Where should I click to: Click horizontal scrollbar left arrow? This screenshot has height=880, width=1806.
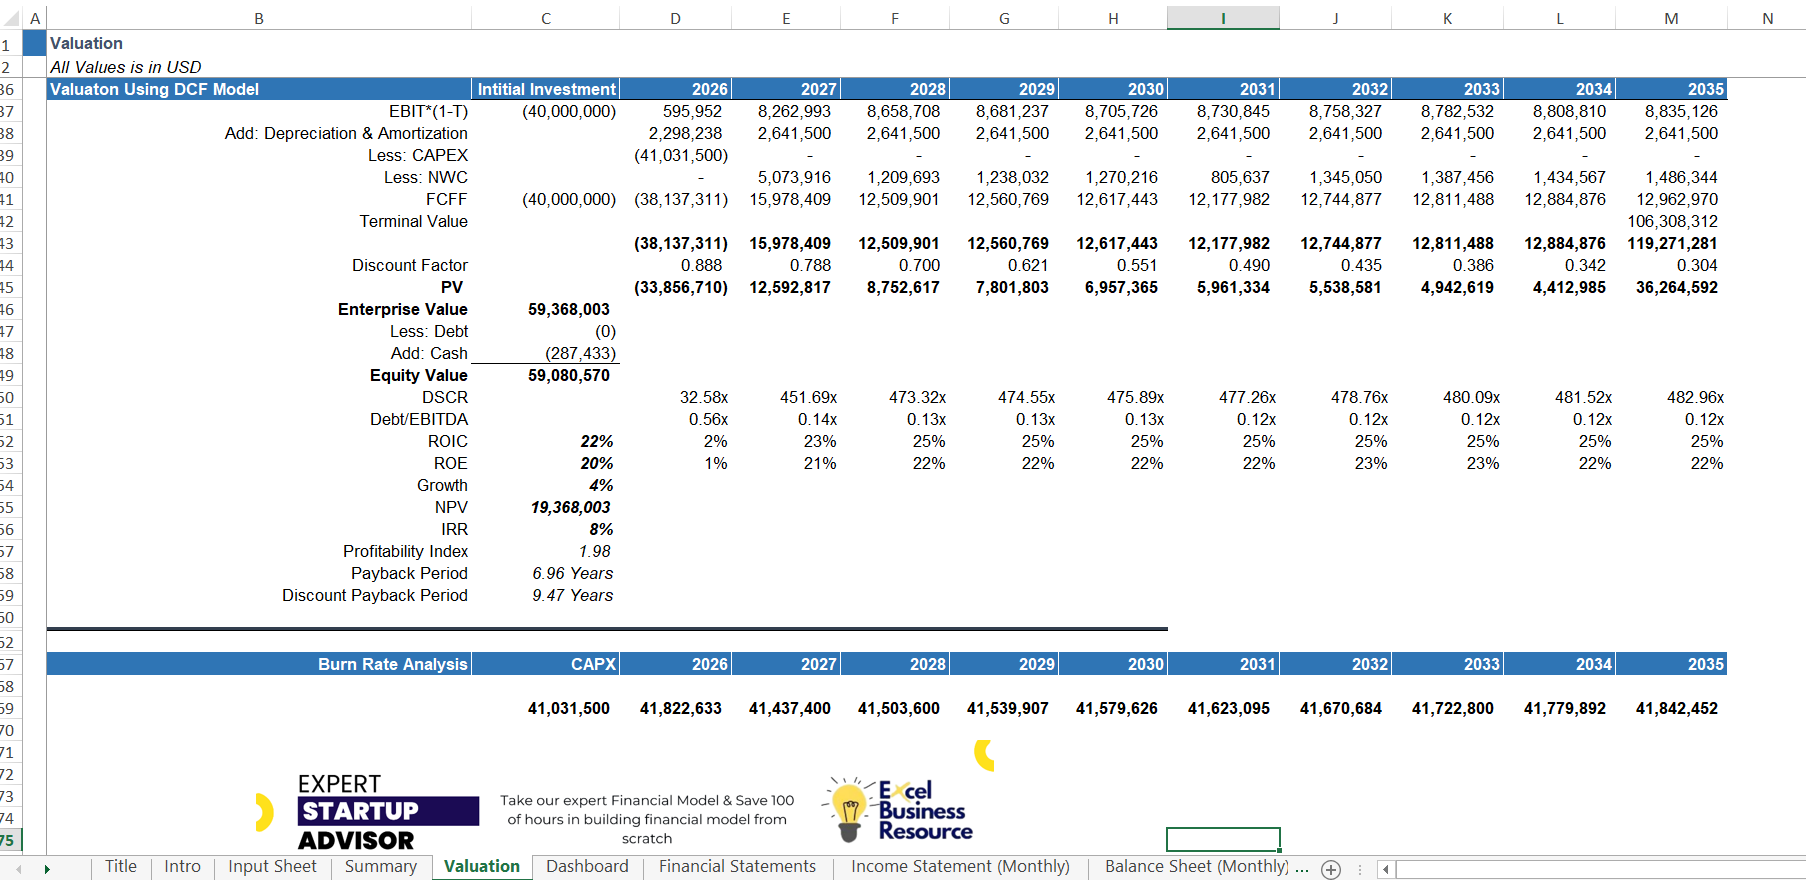coord(1385,869)
